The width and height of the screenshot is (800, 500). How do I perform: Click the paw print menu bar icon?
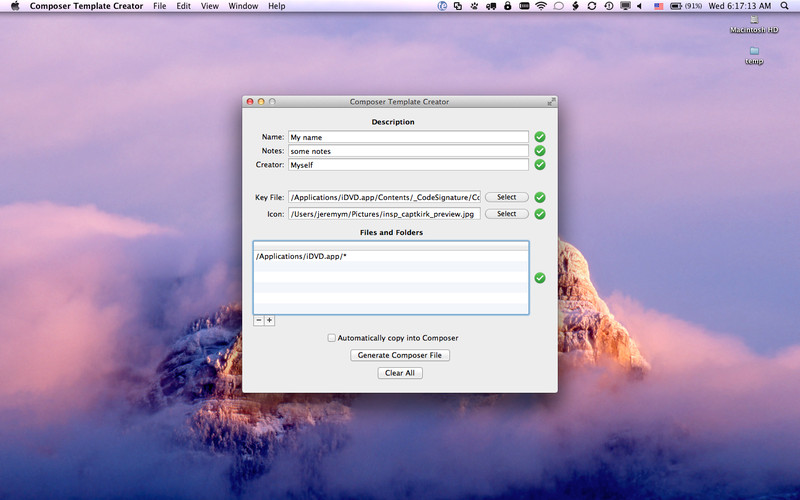pos(474,6)
